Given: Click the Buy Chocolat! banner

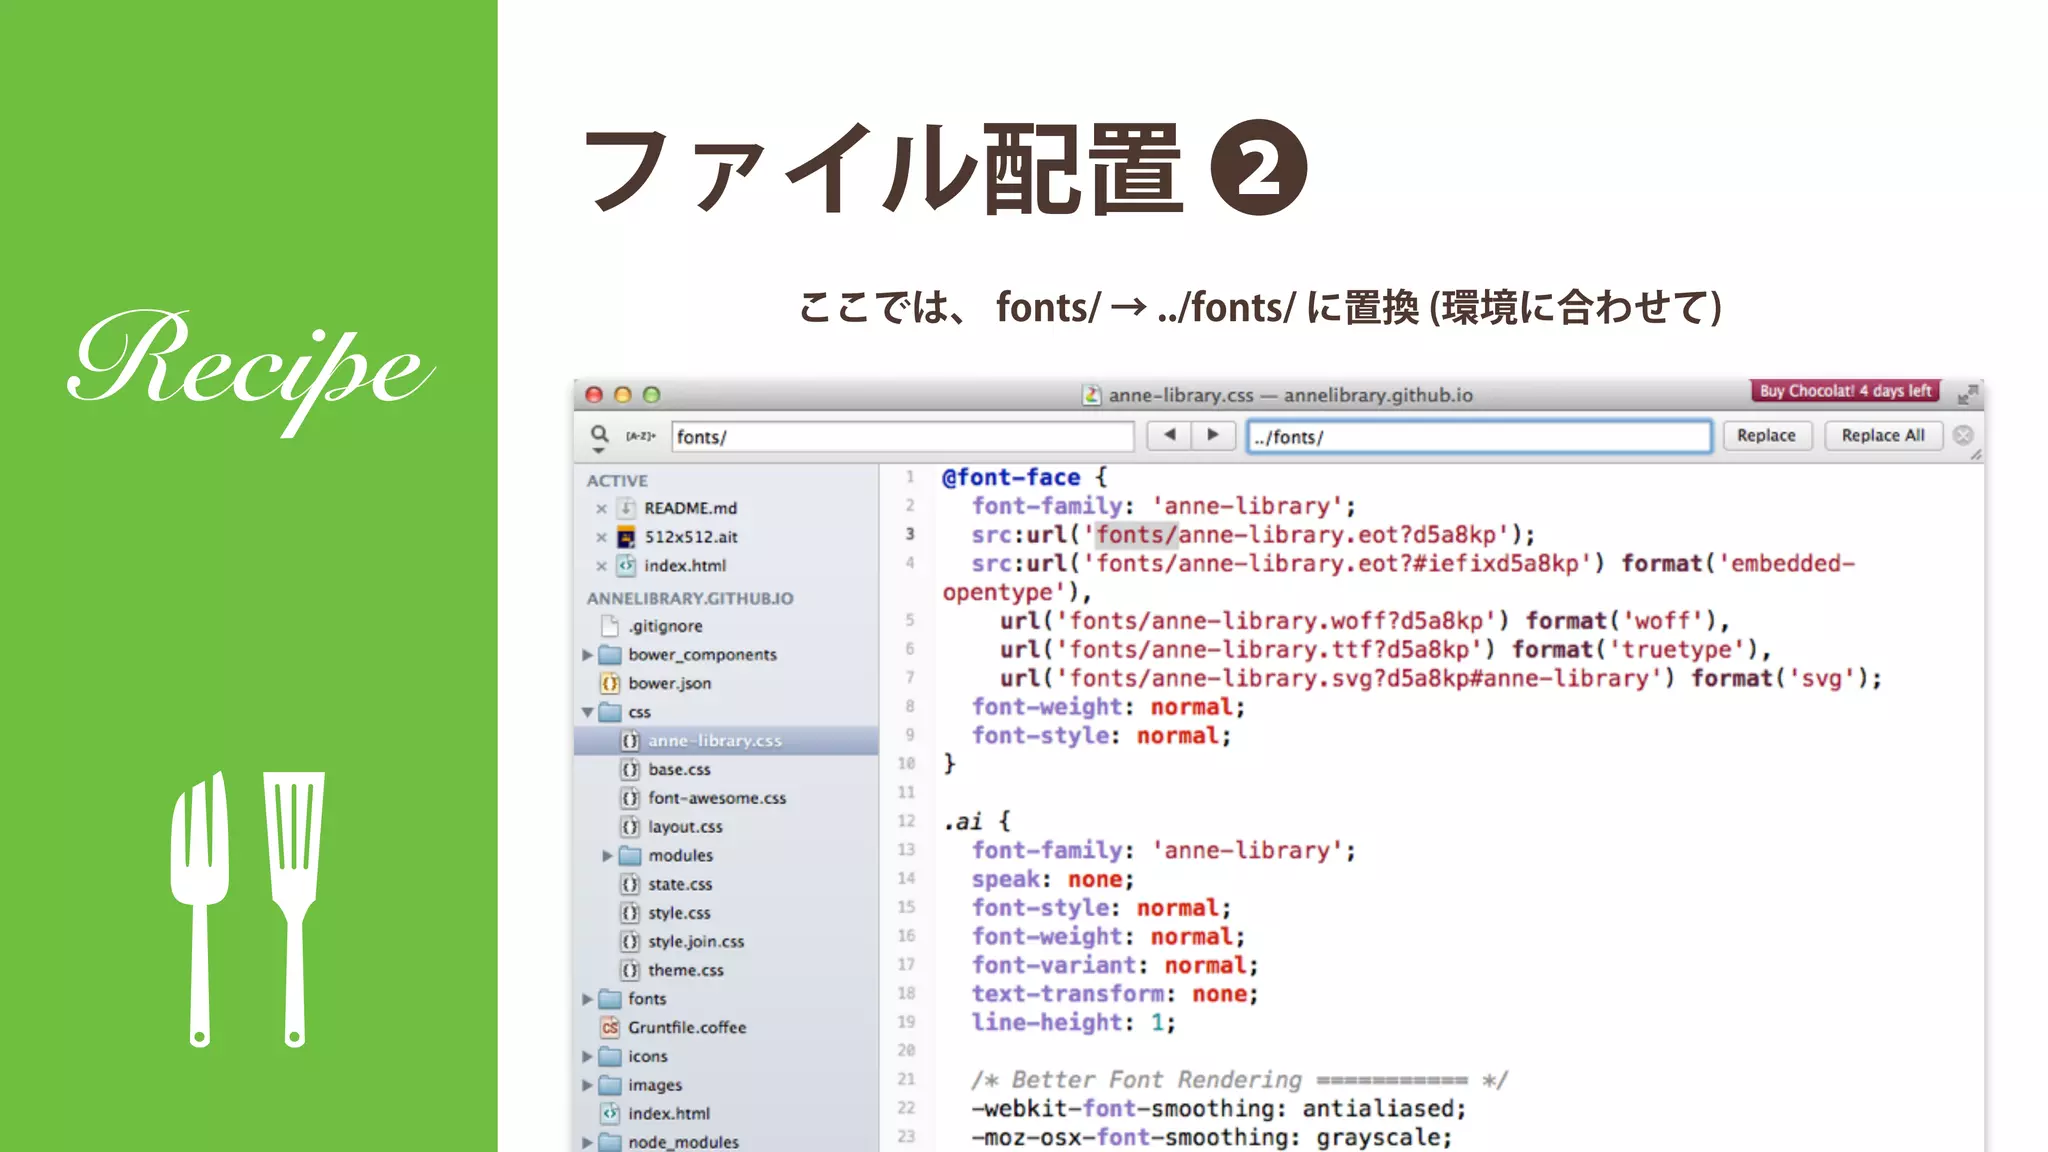Looking at the screenshot, I should [x=1845, y=391].
